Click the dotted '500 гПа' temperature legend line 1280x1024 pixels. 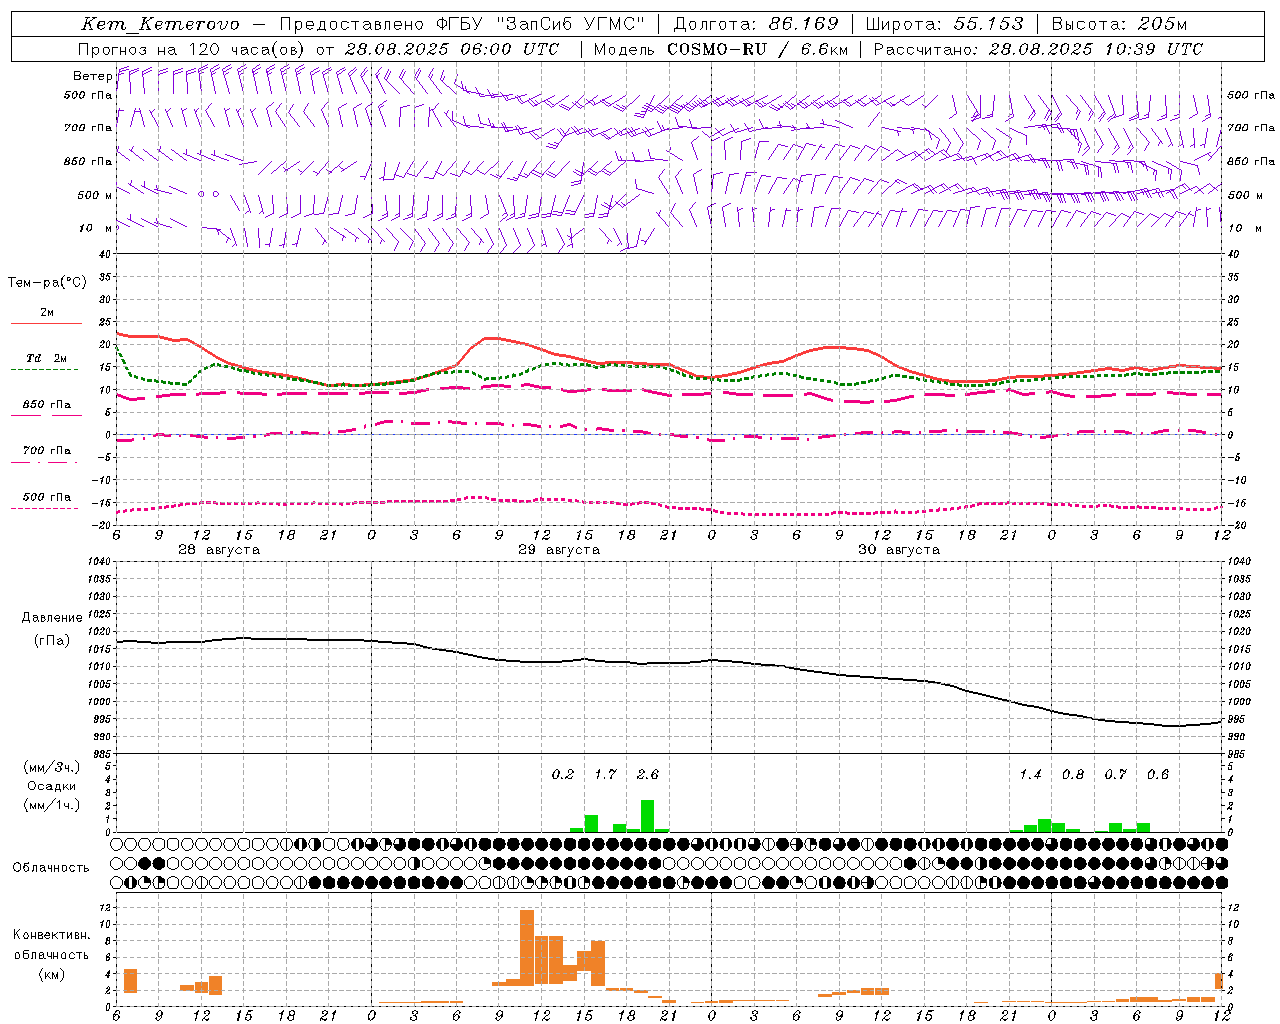click(x=44, y=508)
